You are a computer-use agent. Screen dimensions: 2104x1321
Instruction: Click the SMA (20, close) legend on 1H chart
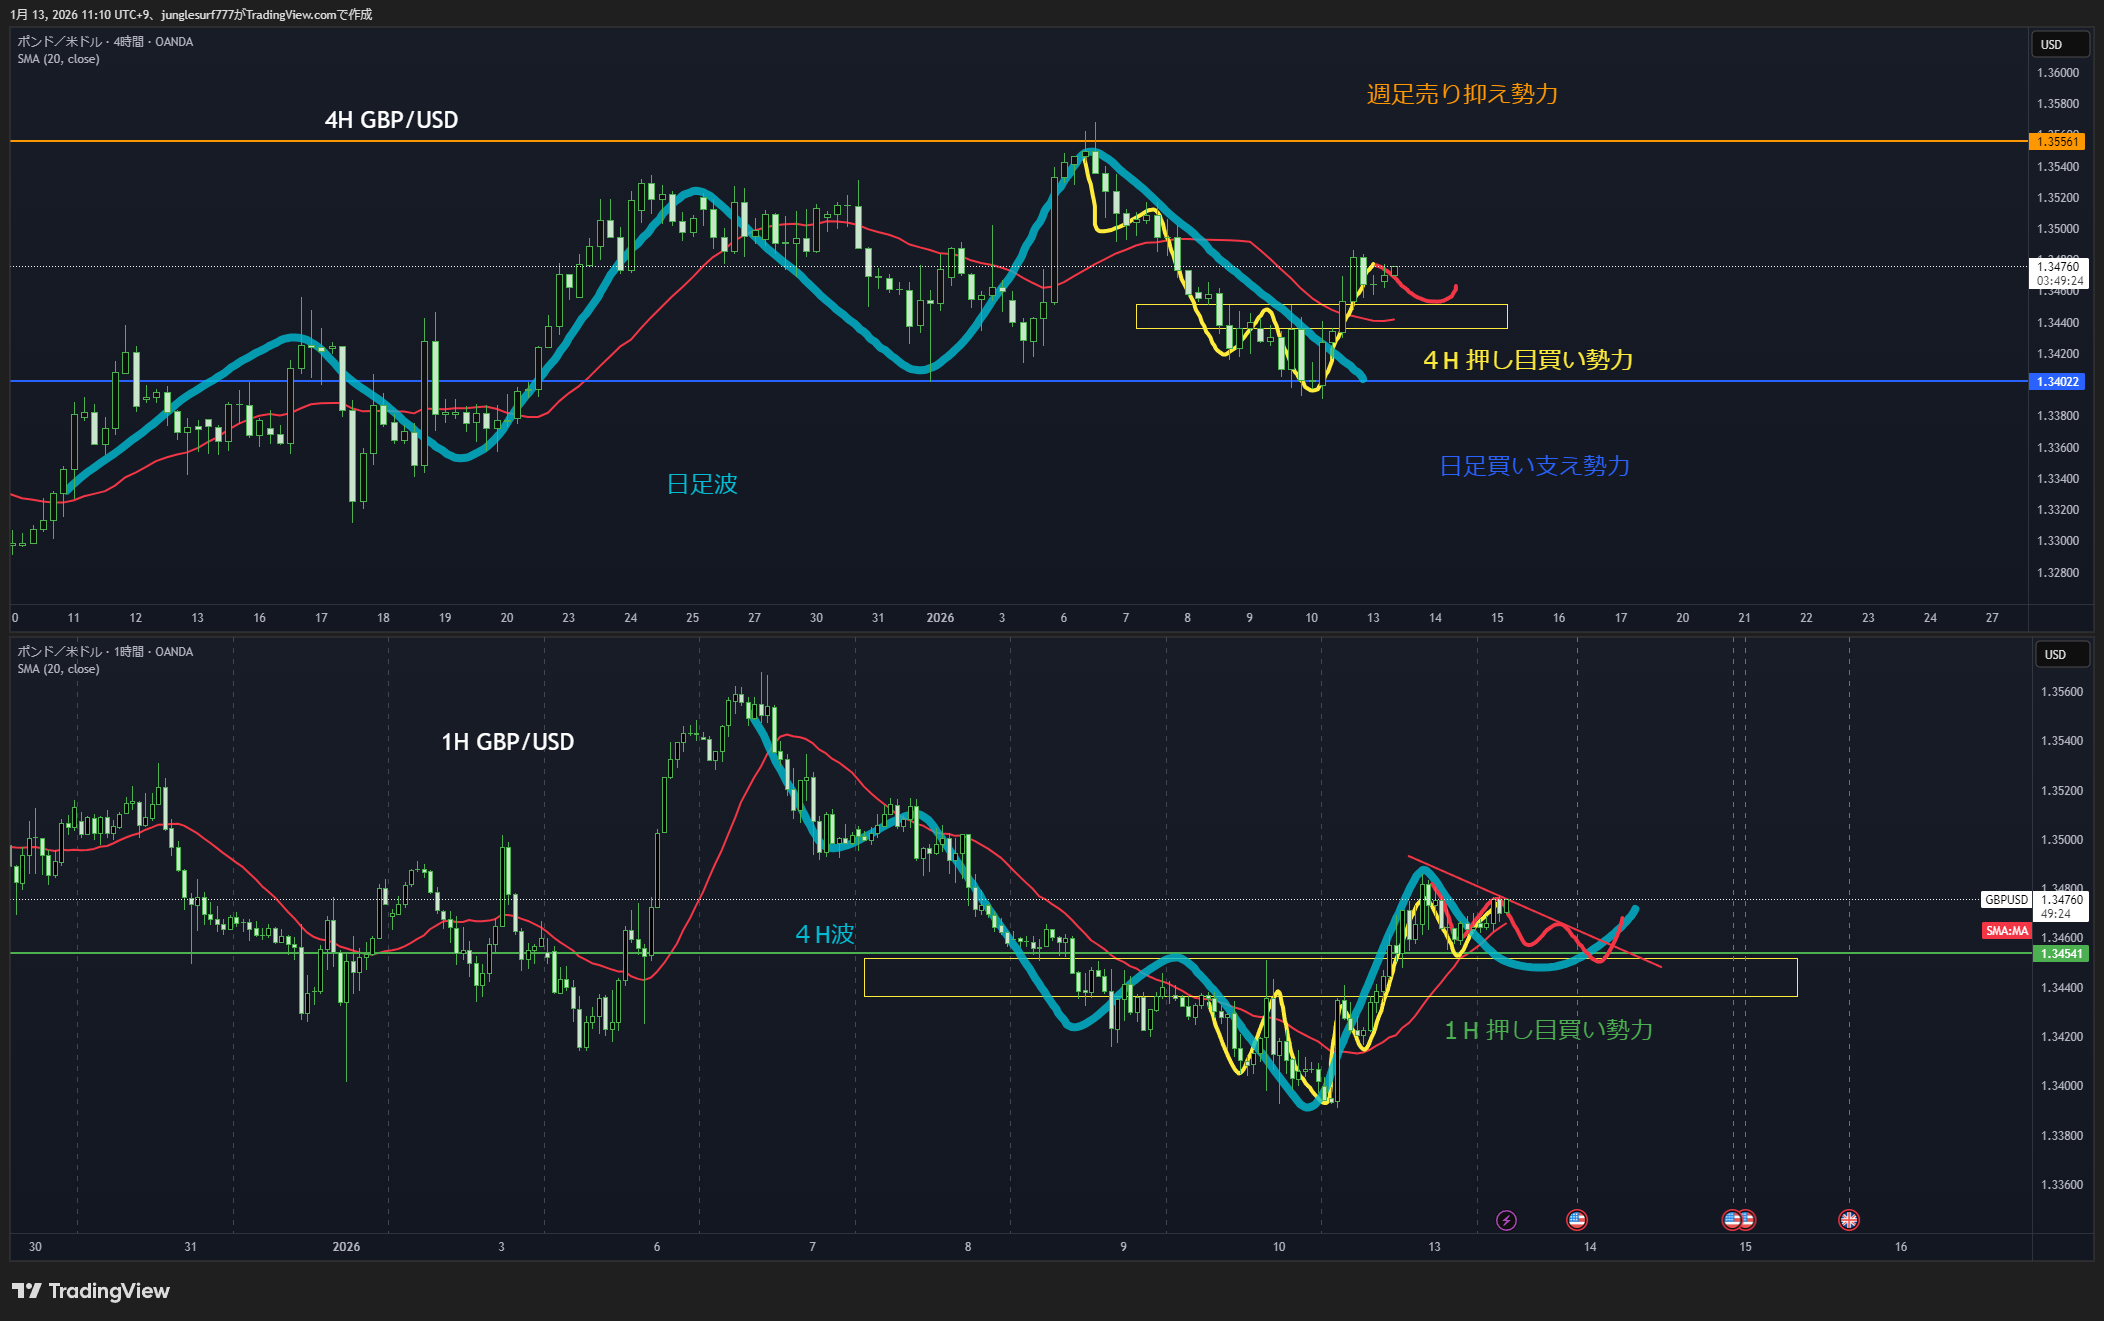click(58, 669)
